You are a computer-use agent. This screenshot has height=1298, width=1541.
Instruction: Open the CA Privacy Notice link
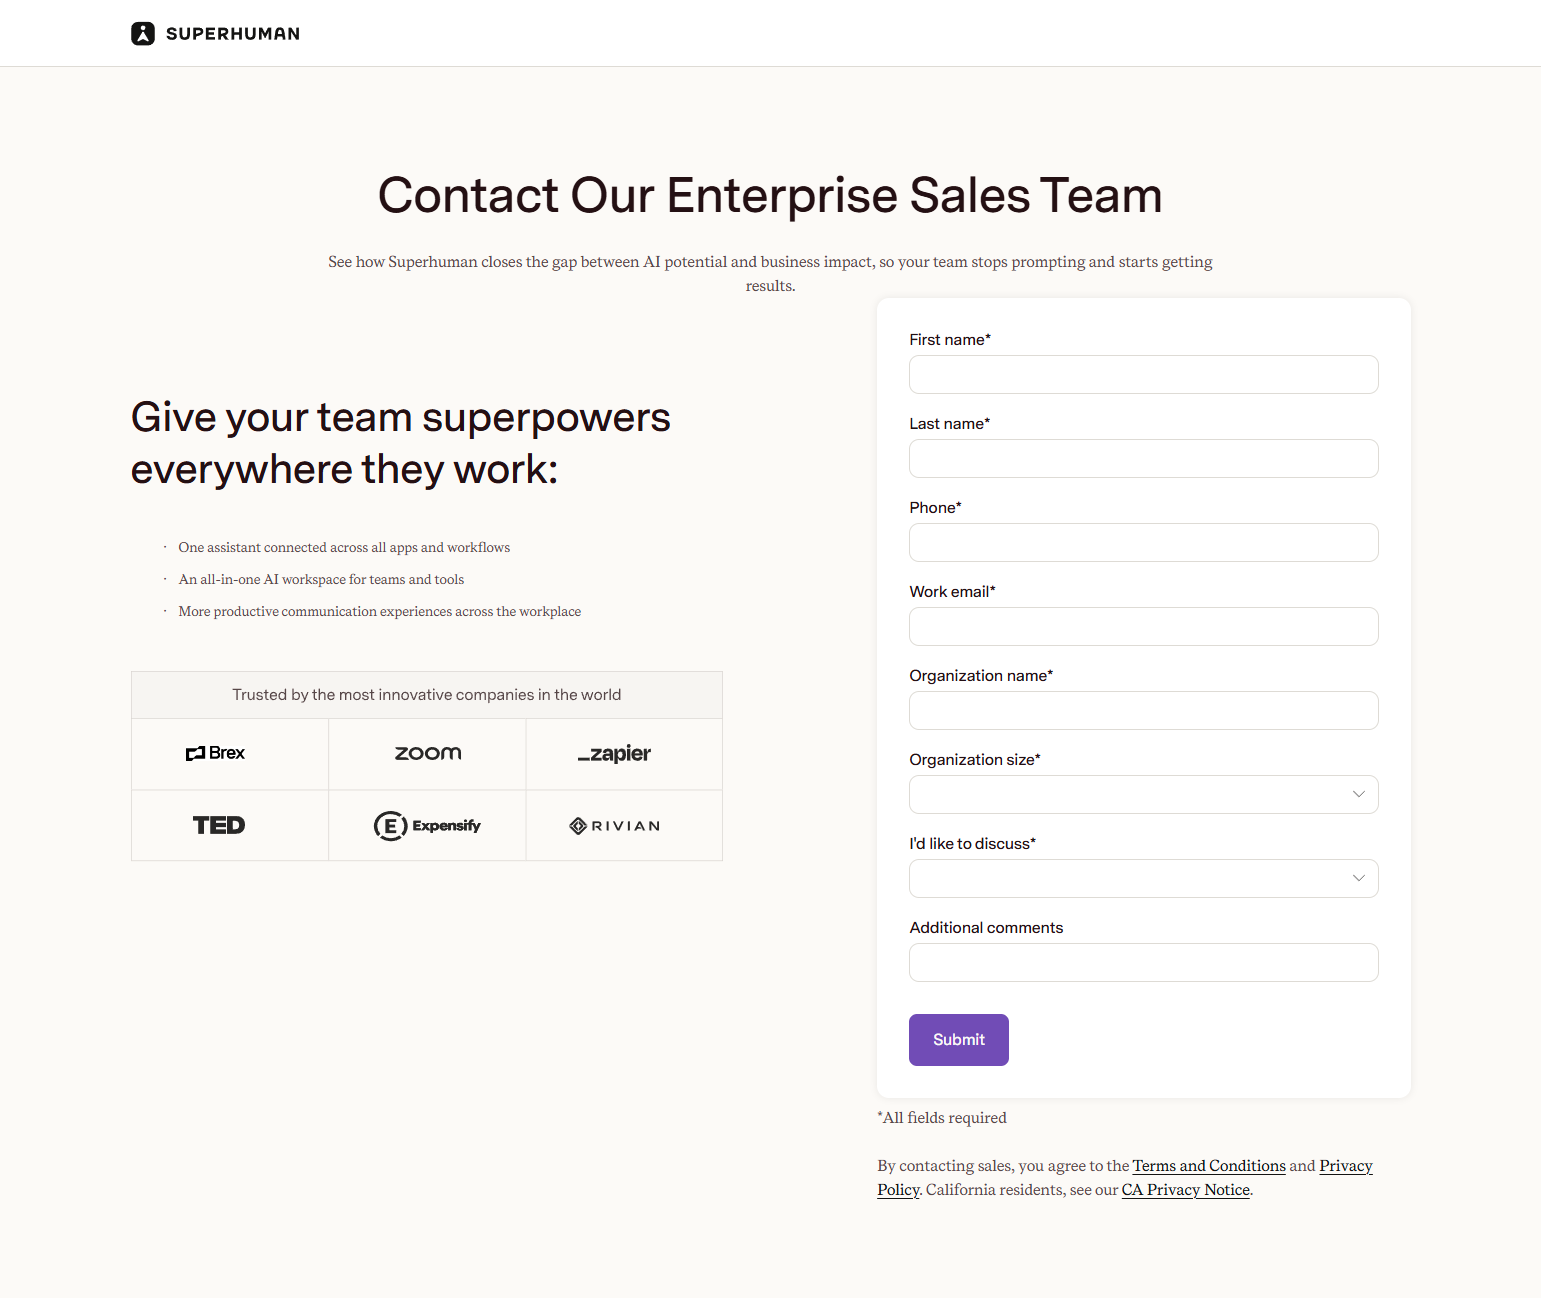click(1185, 1189)
